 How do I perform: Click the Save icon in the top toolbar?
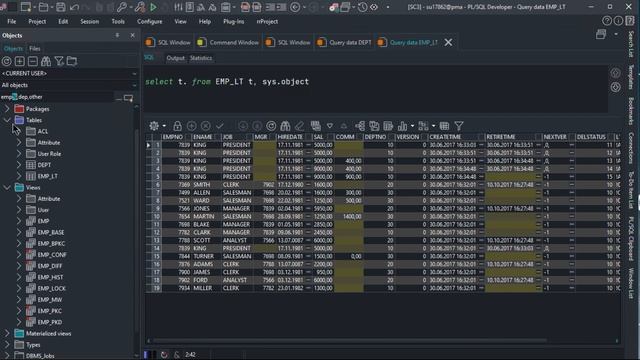click(60, 7)
